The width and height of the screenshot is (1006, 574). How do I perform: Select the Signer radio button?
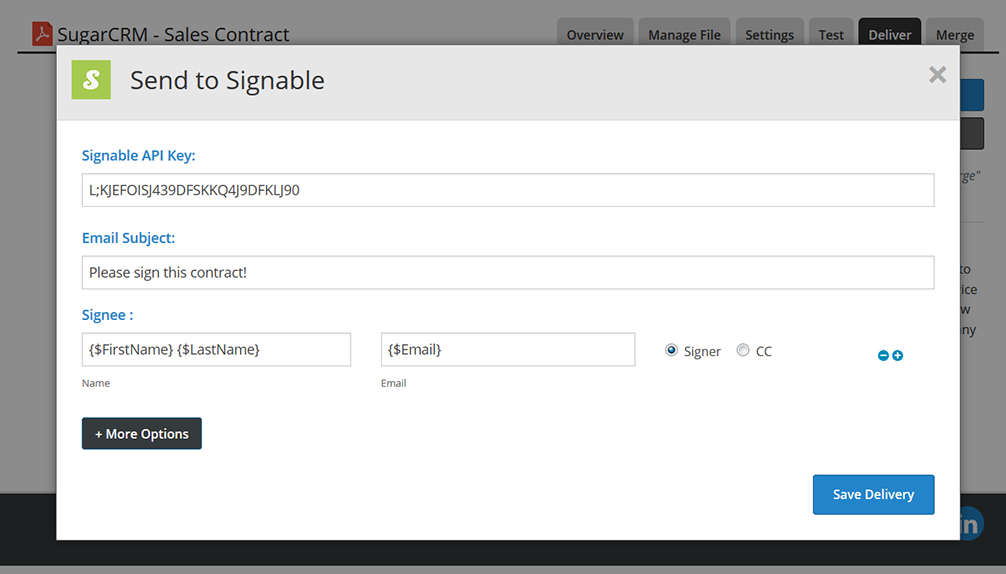point(672,350)
